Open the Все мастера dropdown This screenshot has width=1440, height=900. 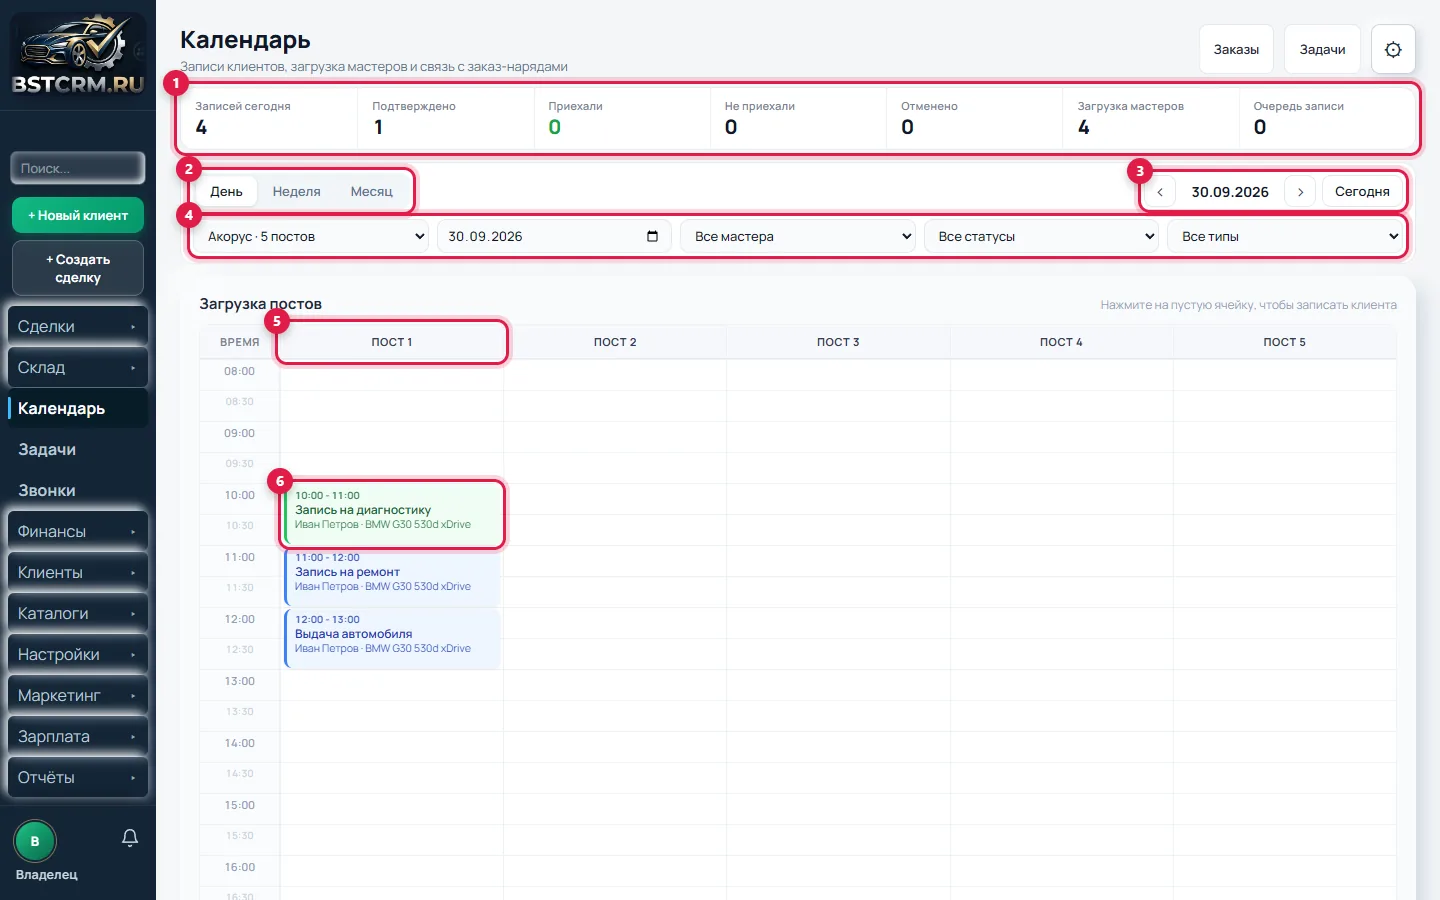[x=798, y=237]
